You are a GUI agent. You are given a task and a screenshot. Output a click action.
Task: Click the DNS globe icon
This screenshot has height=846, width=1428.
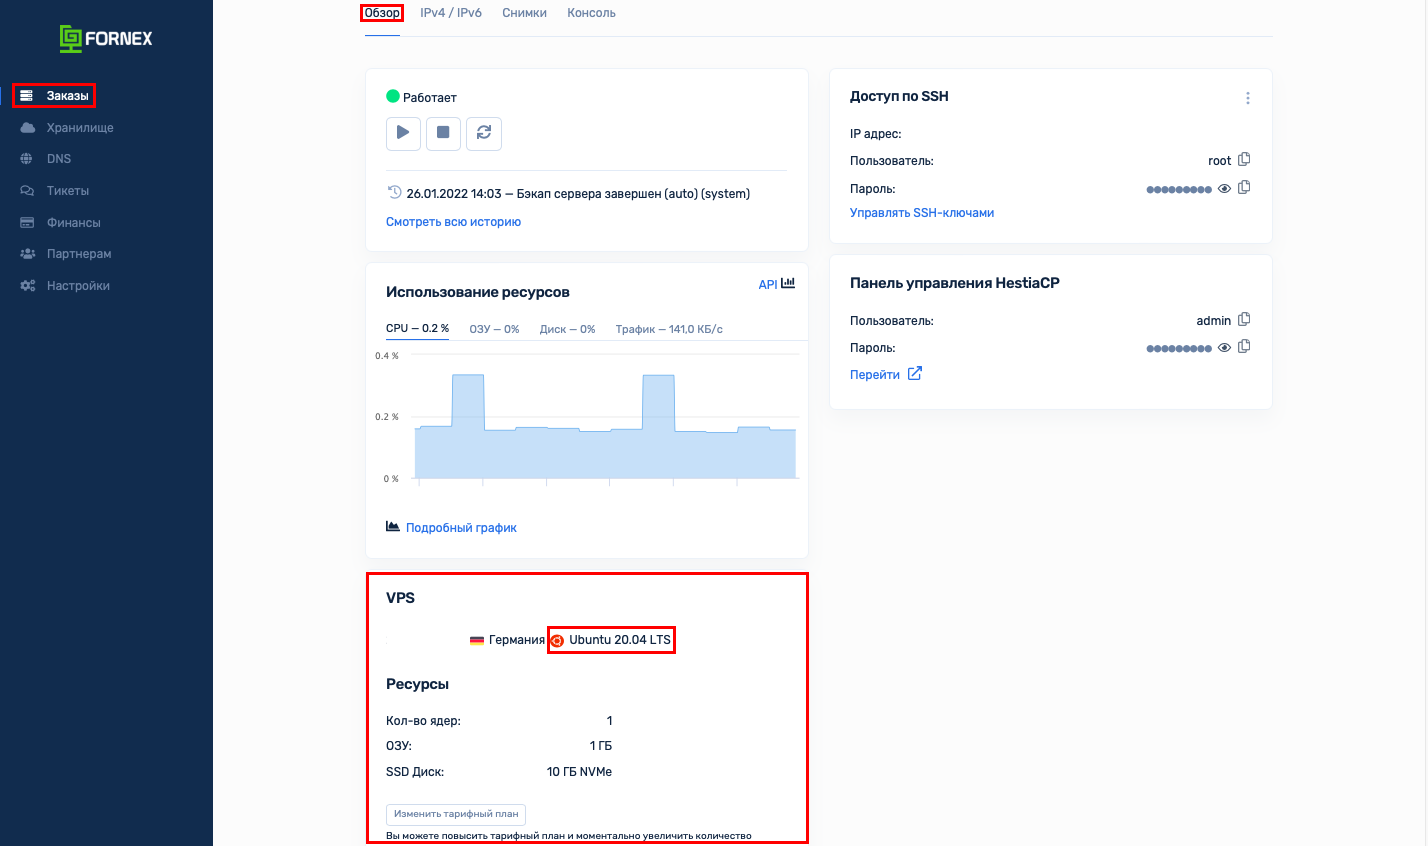27,159
